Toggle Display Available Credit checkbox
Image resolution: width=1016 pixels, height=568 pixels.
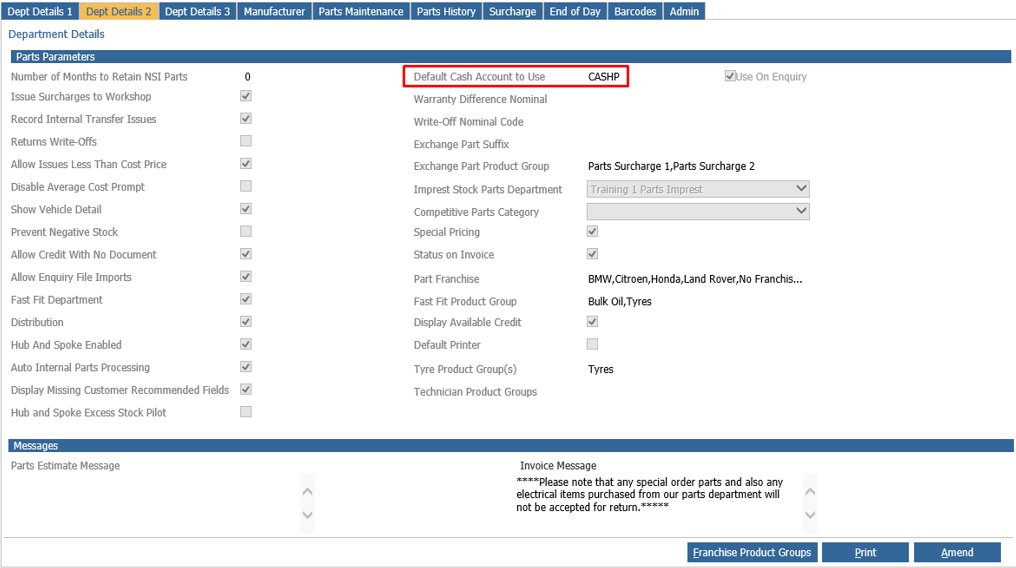click(x=592, y=321)
